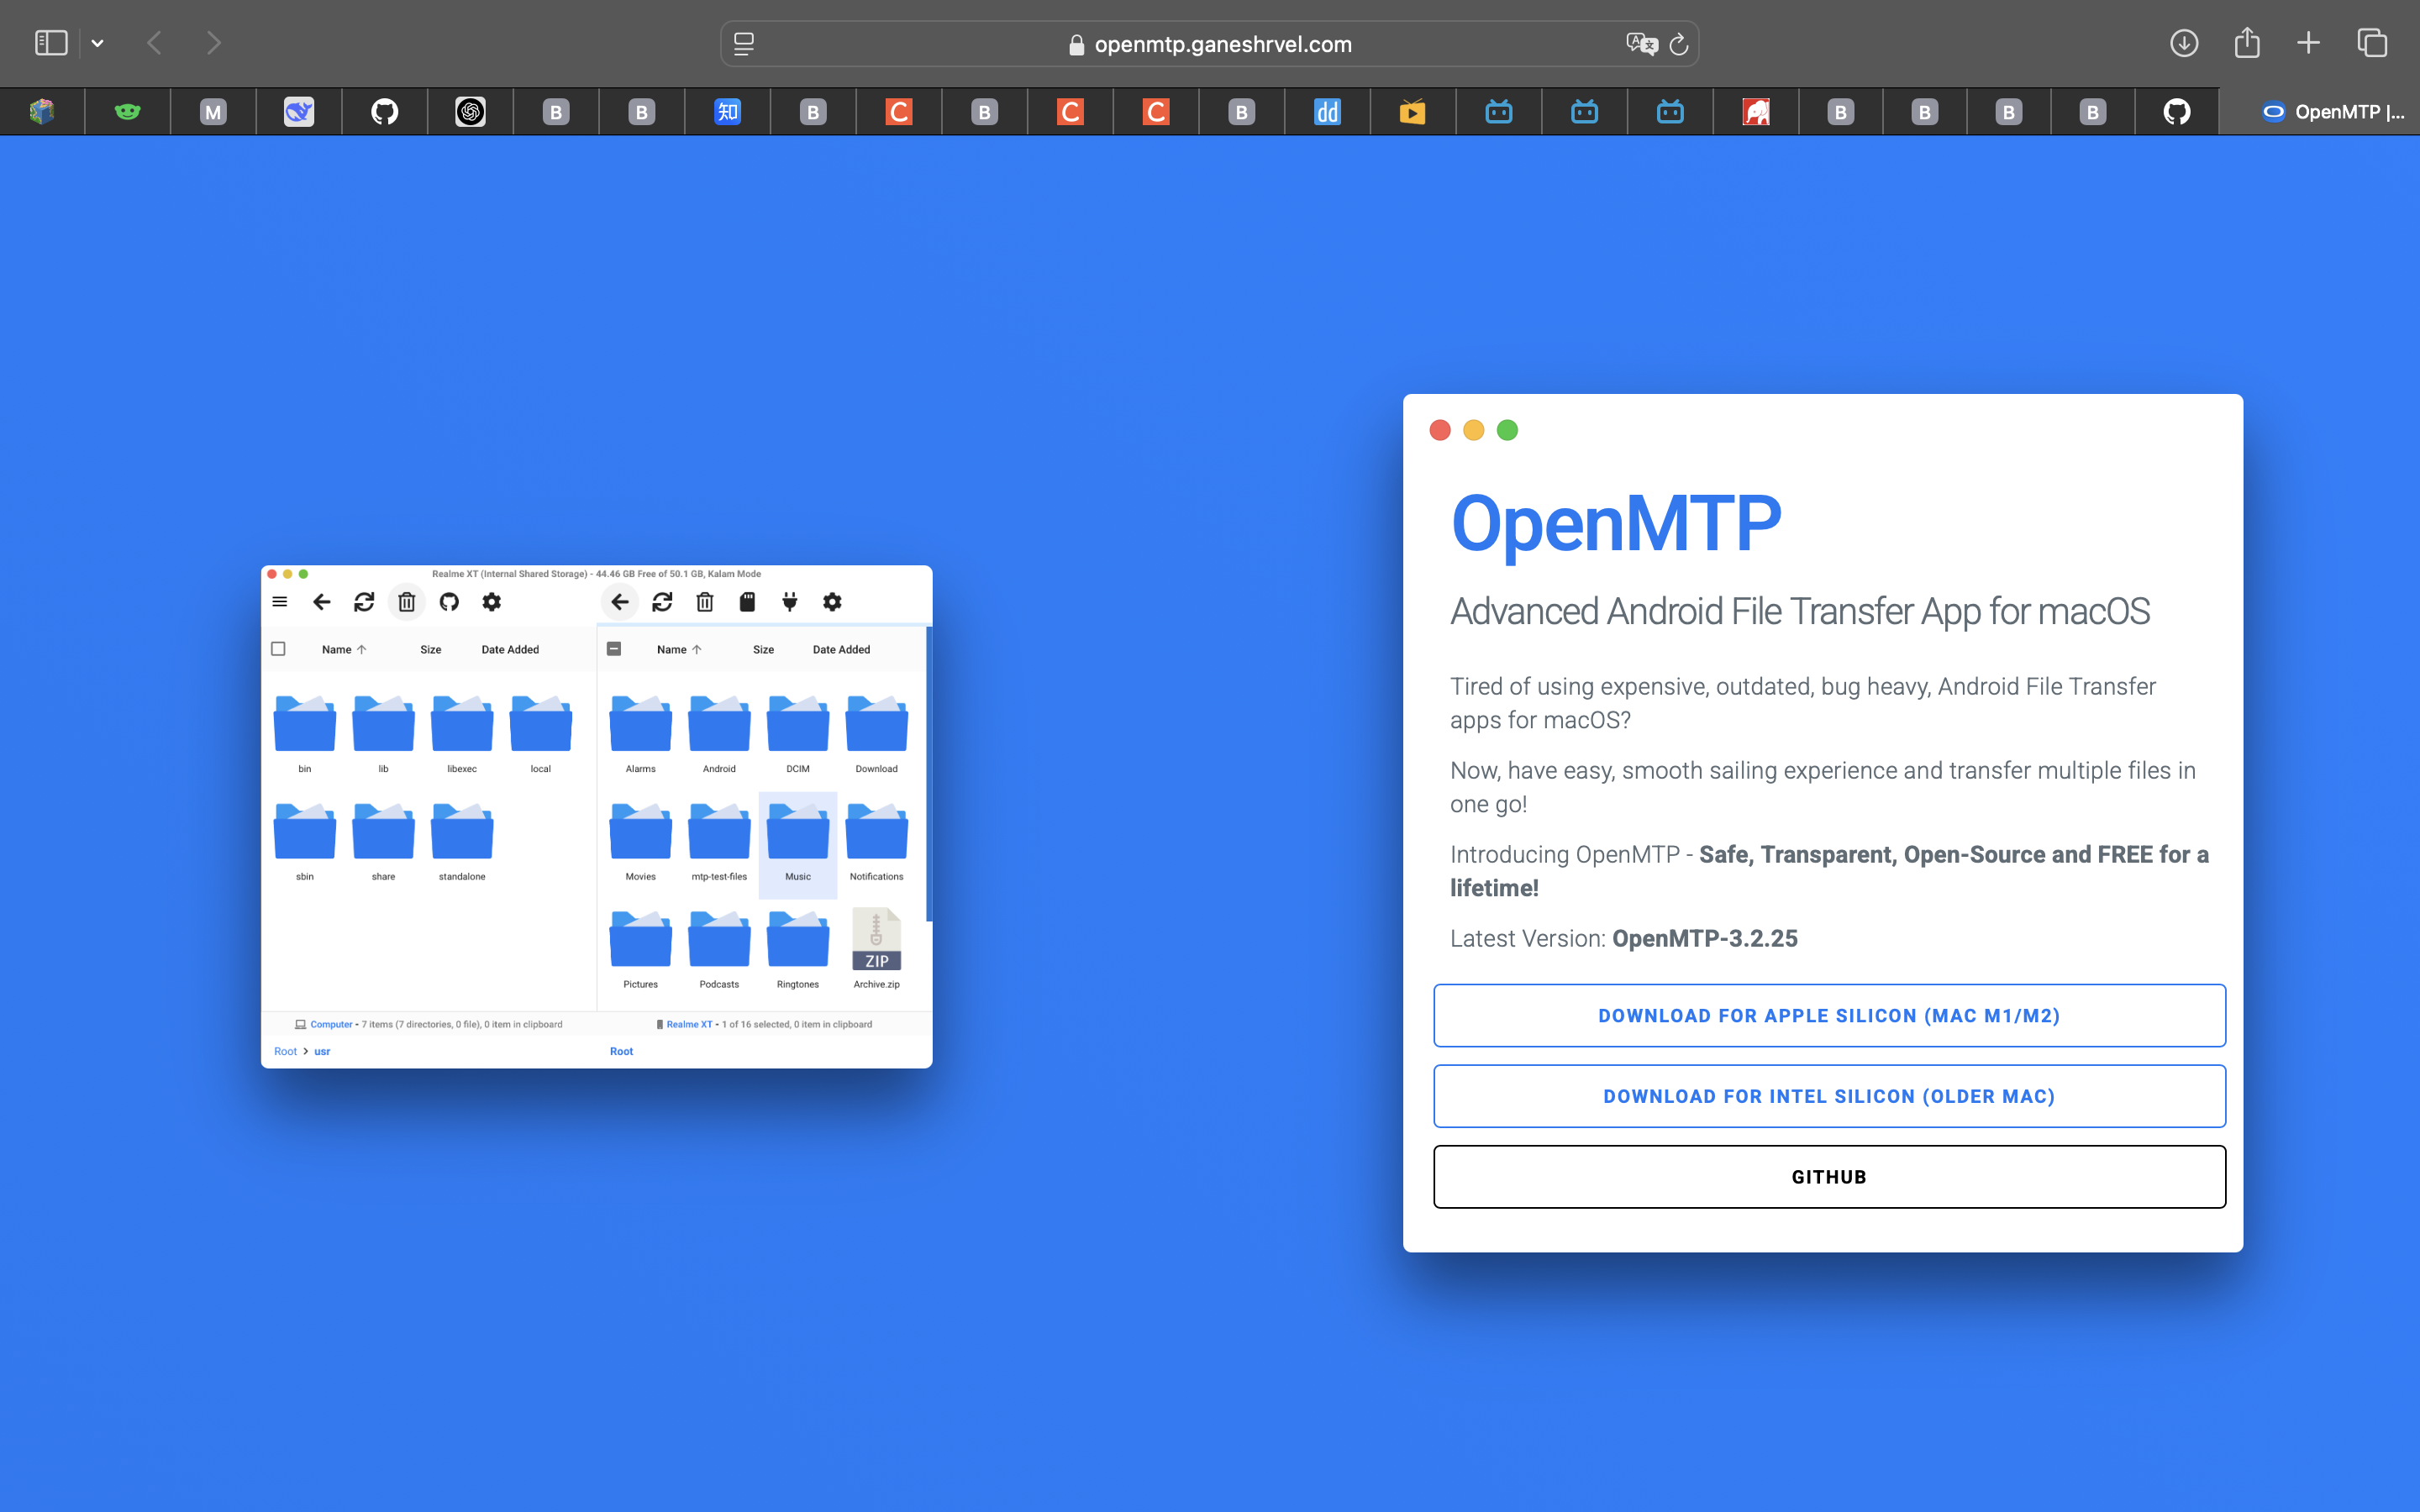Click the Share icon in Safari toolbar

coord(2247,43)
